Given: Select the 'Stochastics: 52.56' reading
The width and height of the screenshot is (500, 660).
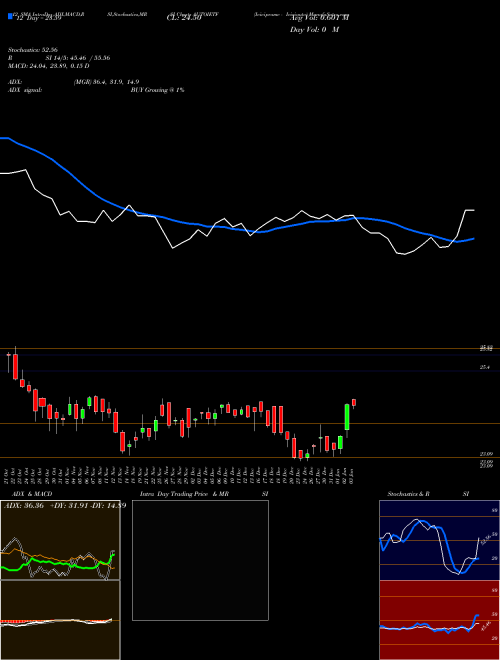Looking at the screenshot, I should (32, 50).
